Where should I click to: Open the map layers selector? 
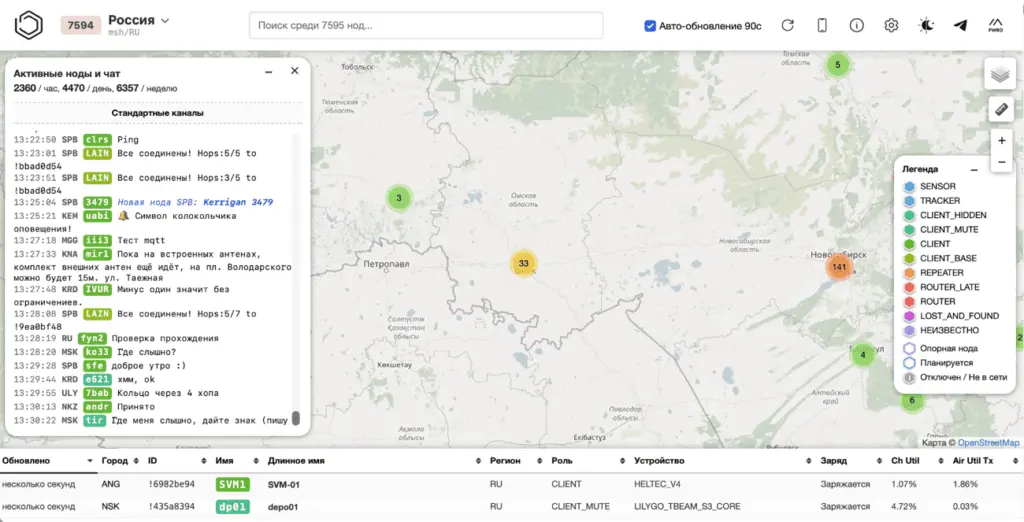click(x=1000, y=73)
